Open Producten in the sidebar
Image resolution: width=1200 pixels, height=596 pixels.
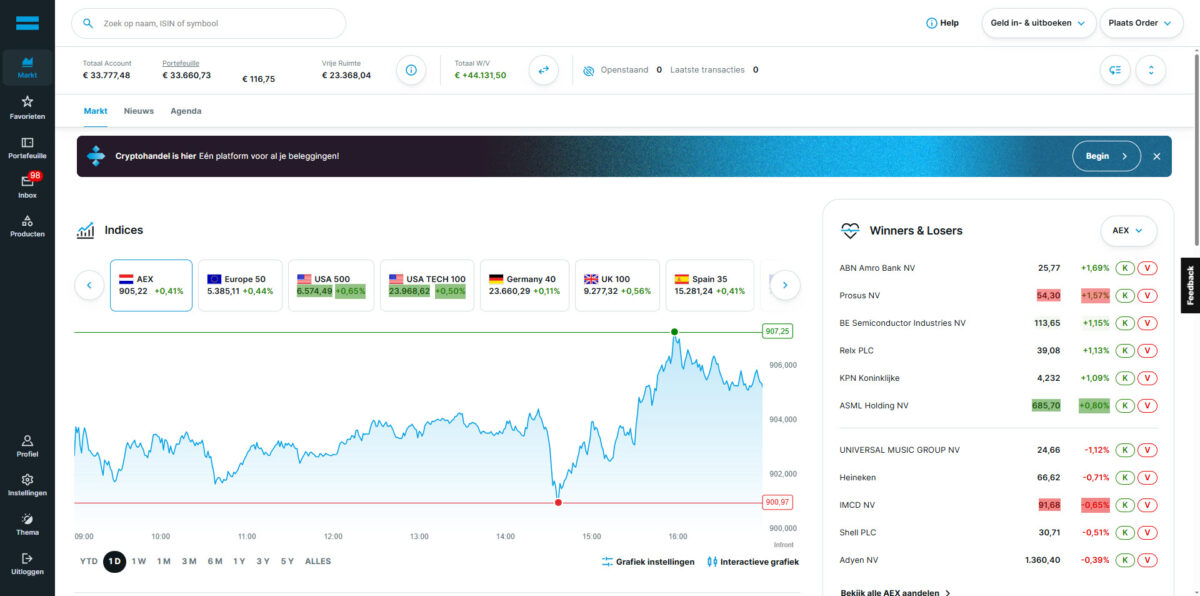click(x=27, y=225)
